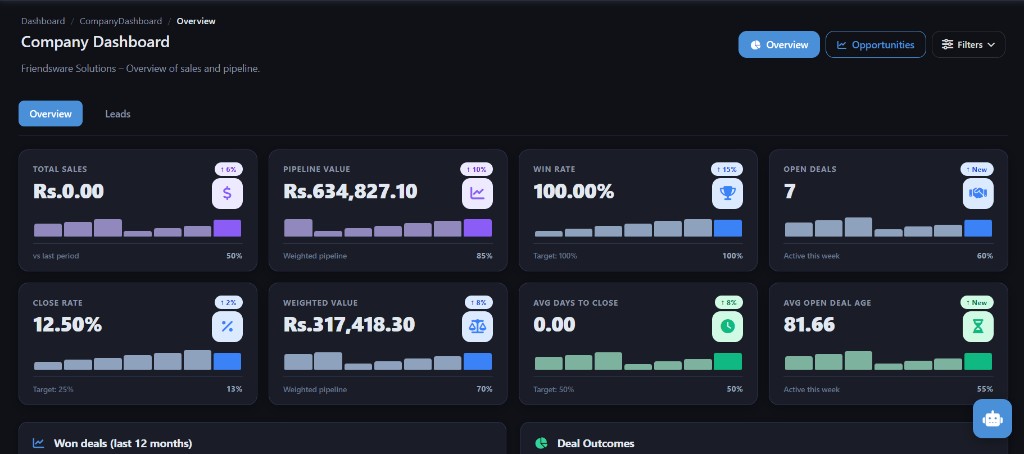Click 'Target: 50%' label on Avg Days to Close

click(554, 389)
